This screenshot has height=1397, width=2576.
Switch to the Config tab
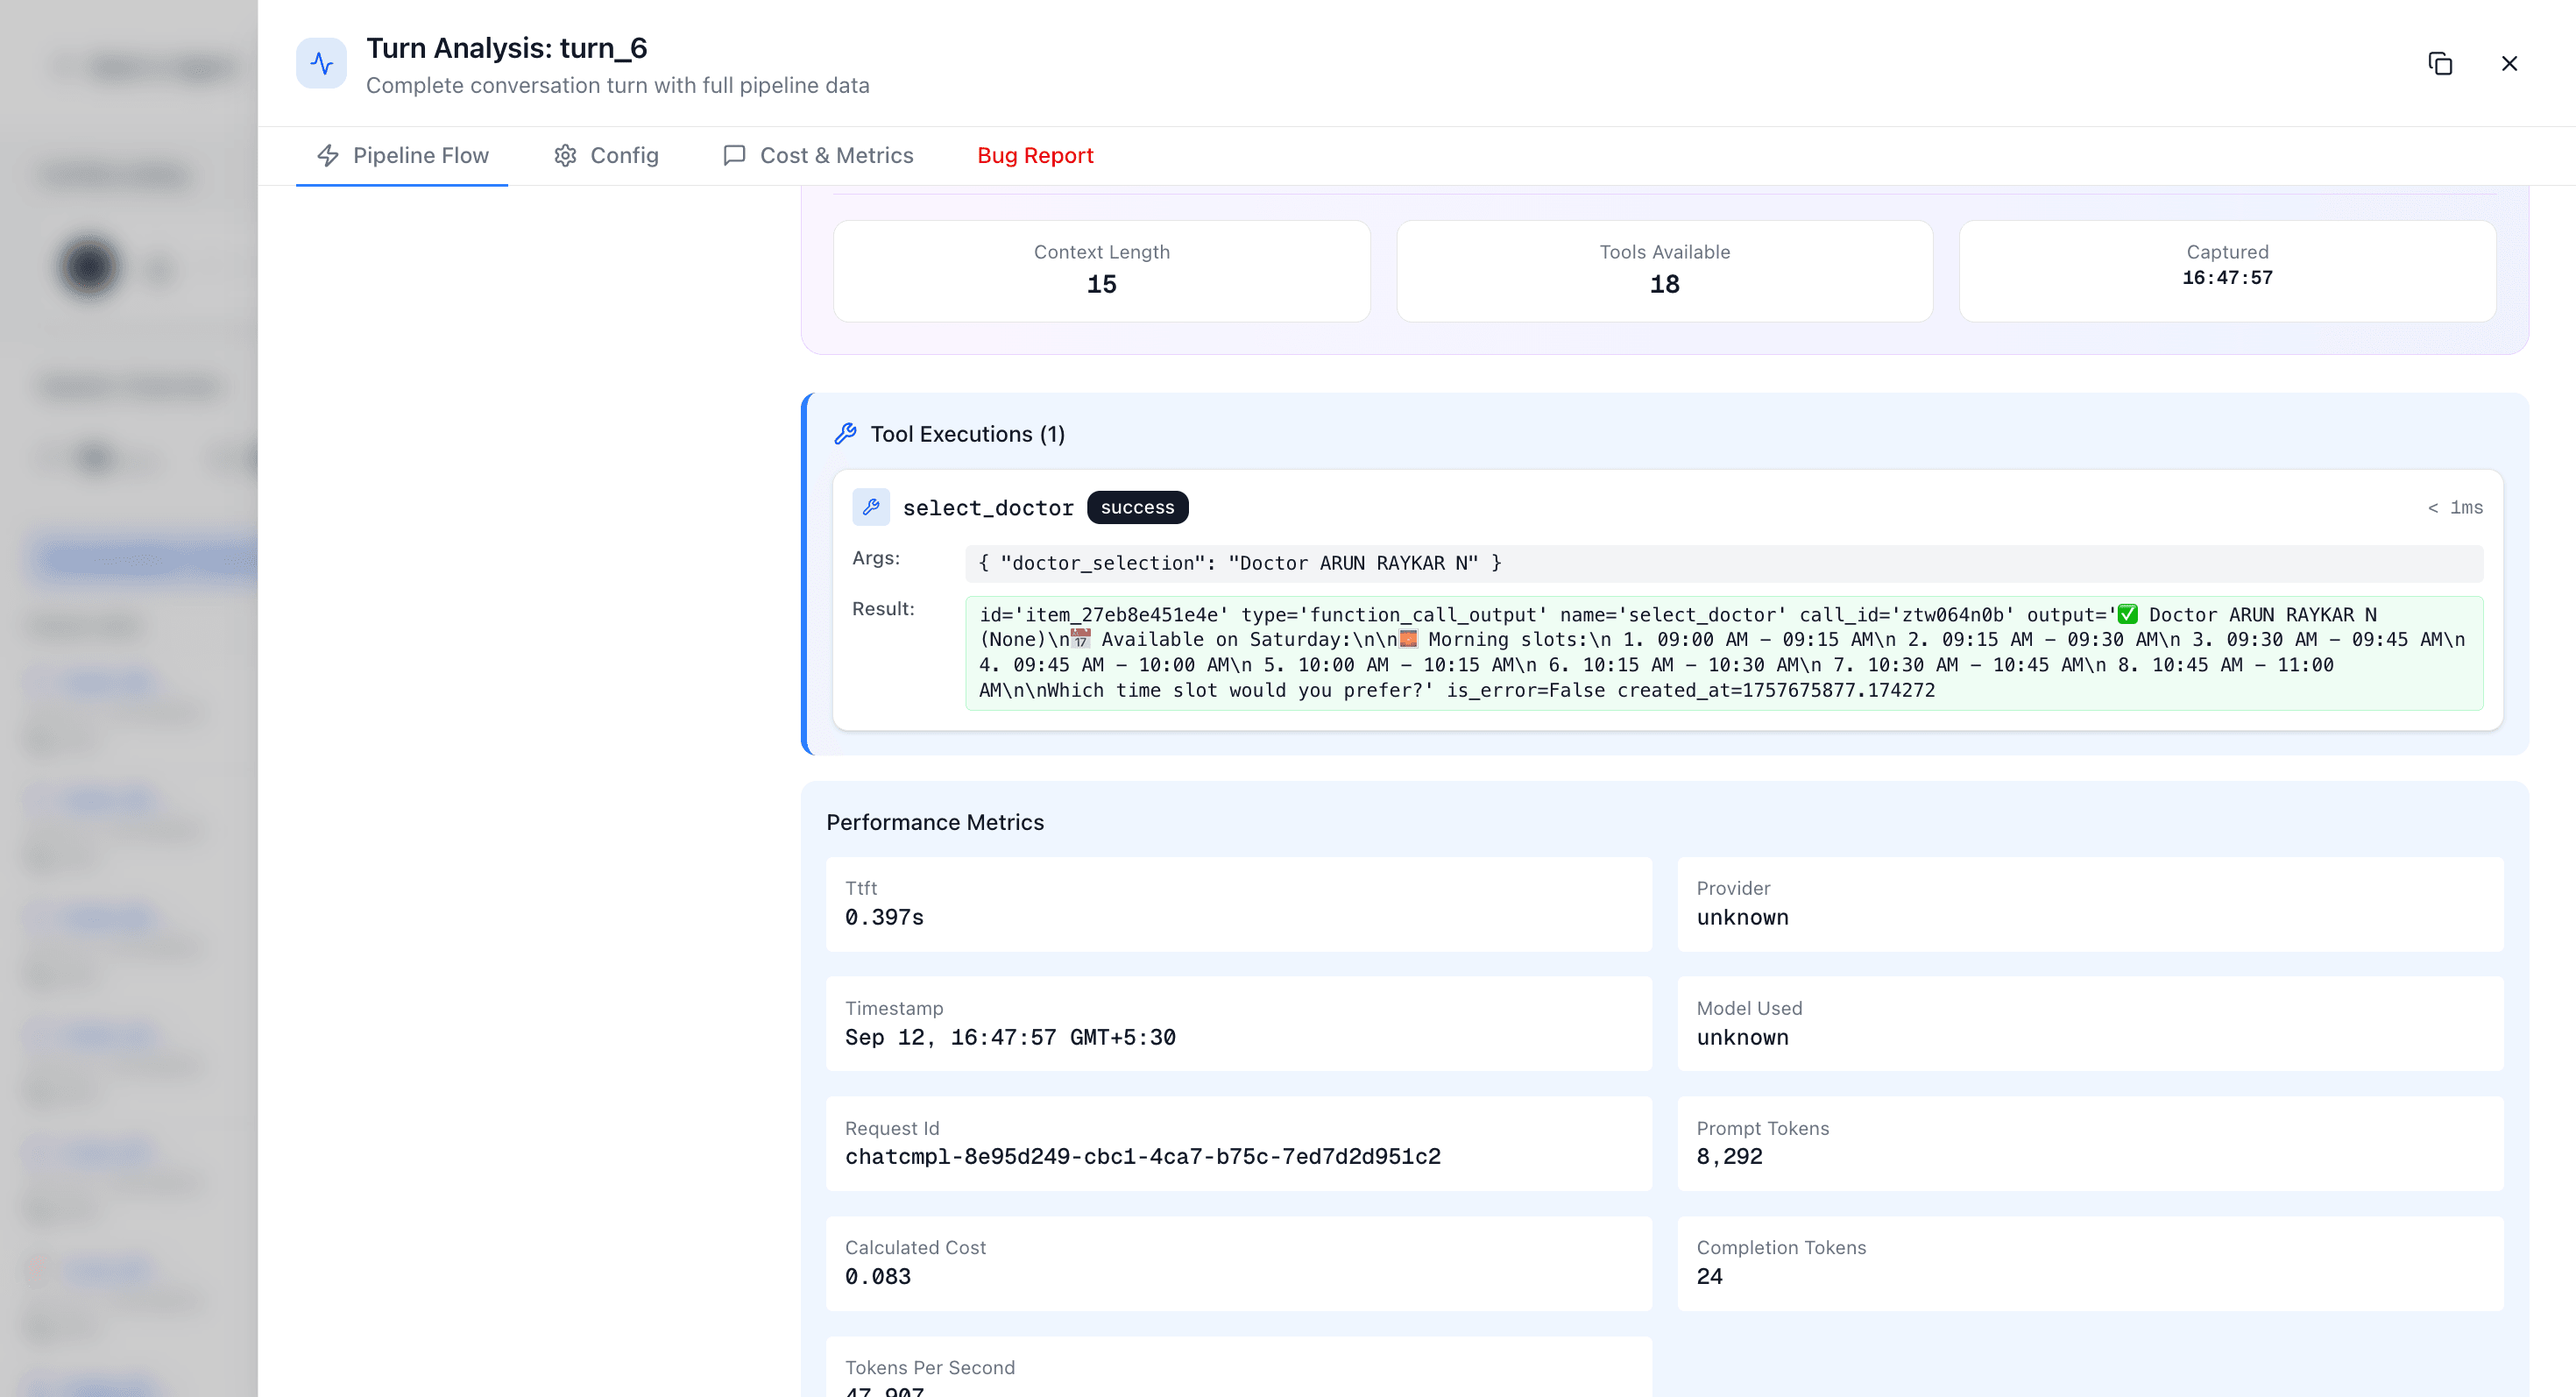(606, 155)
